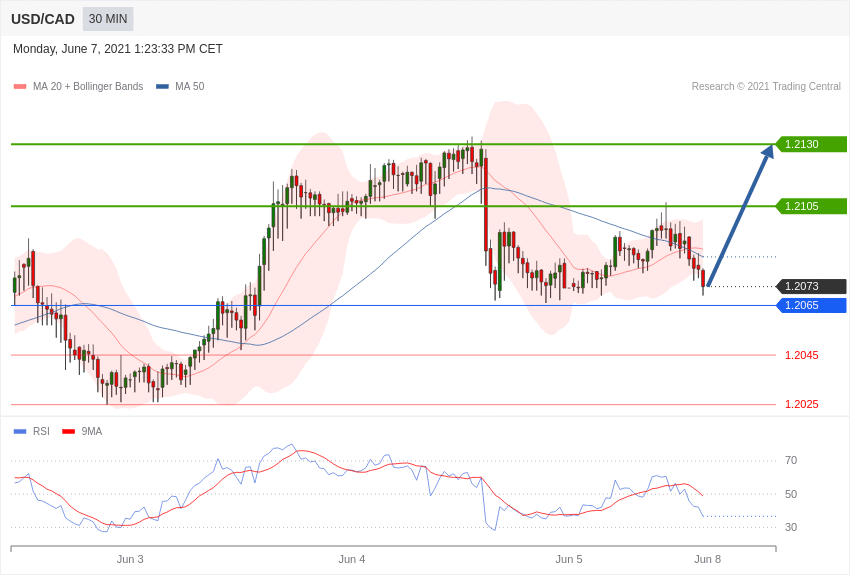Image resolution: width=850 pixels, height=576 pixels.
Task: Click the red 1.2045 support label
Action: tap(802, 355)
